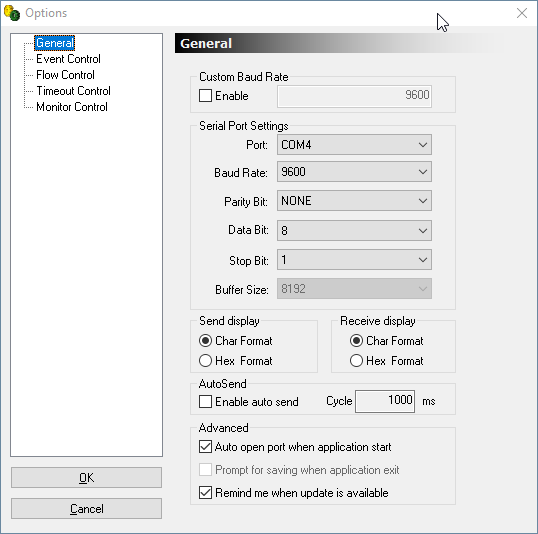The width and height of the screenshot is (538, 534).
Task: Select Event Control in the tree
Action: [68, 59]
